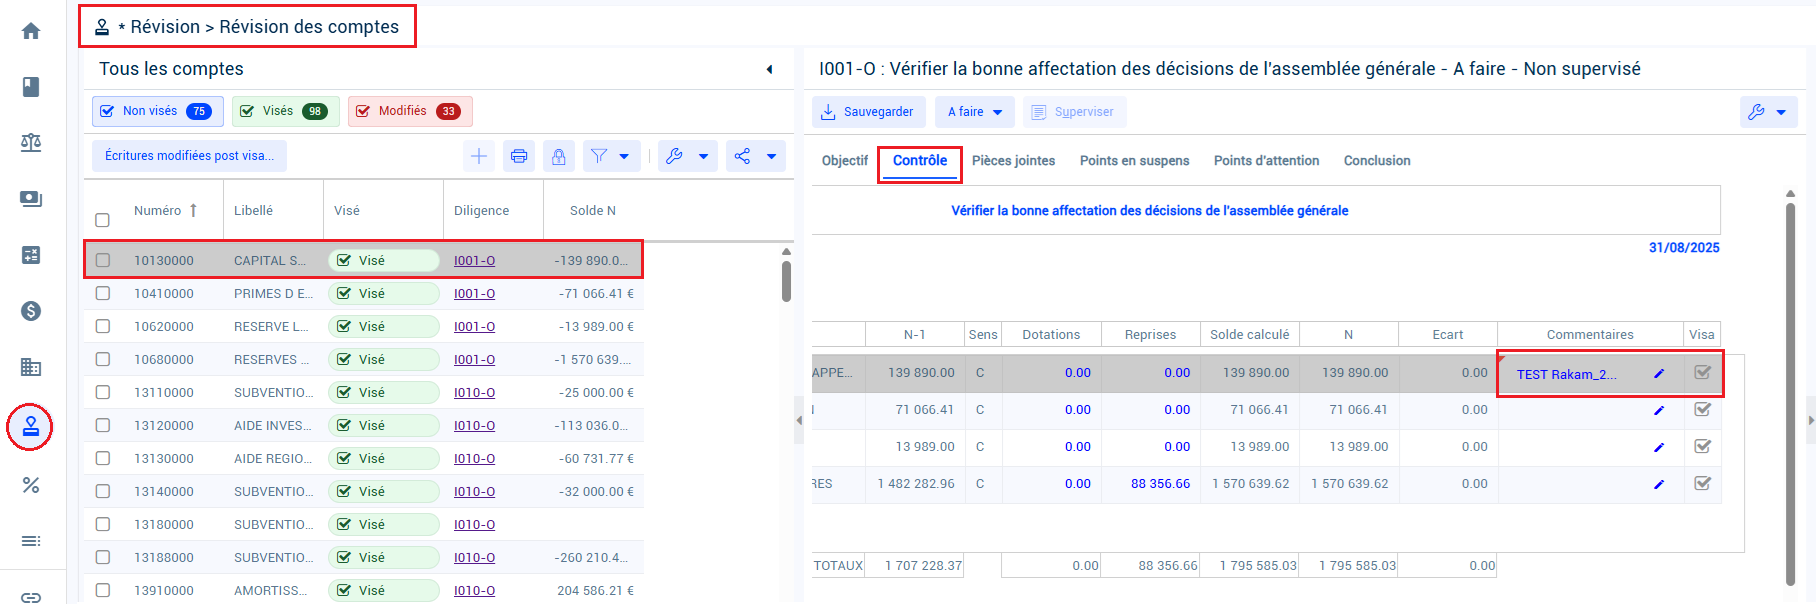1816x604 pixels.
Task: Open the wrench tools dropdown in accounts toolbar
Action: click(x=687, y=156)
